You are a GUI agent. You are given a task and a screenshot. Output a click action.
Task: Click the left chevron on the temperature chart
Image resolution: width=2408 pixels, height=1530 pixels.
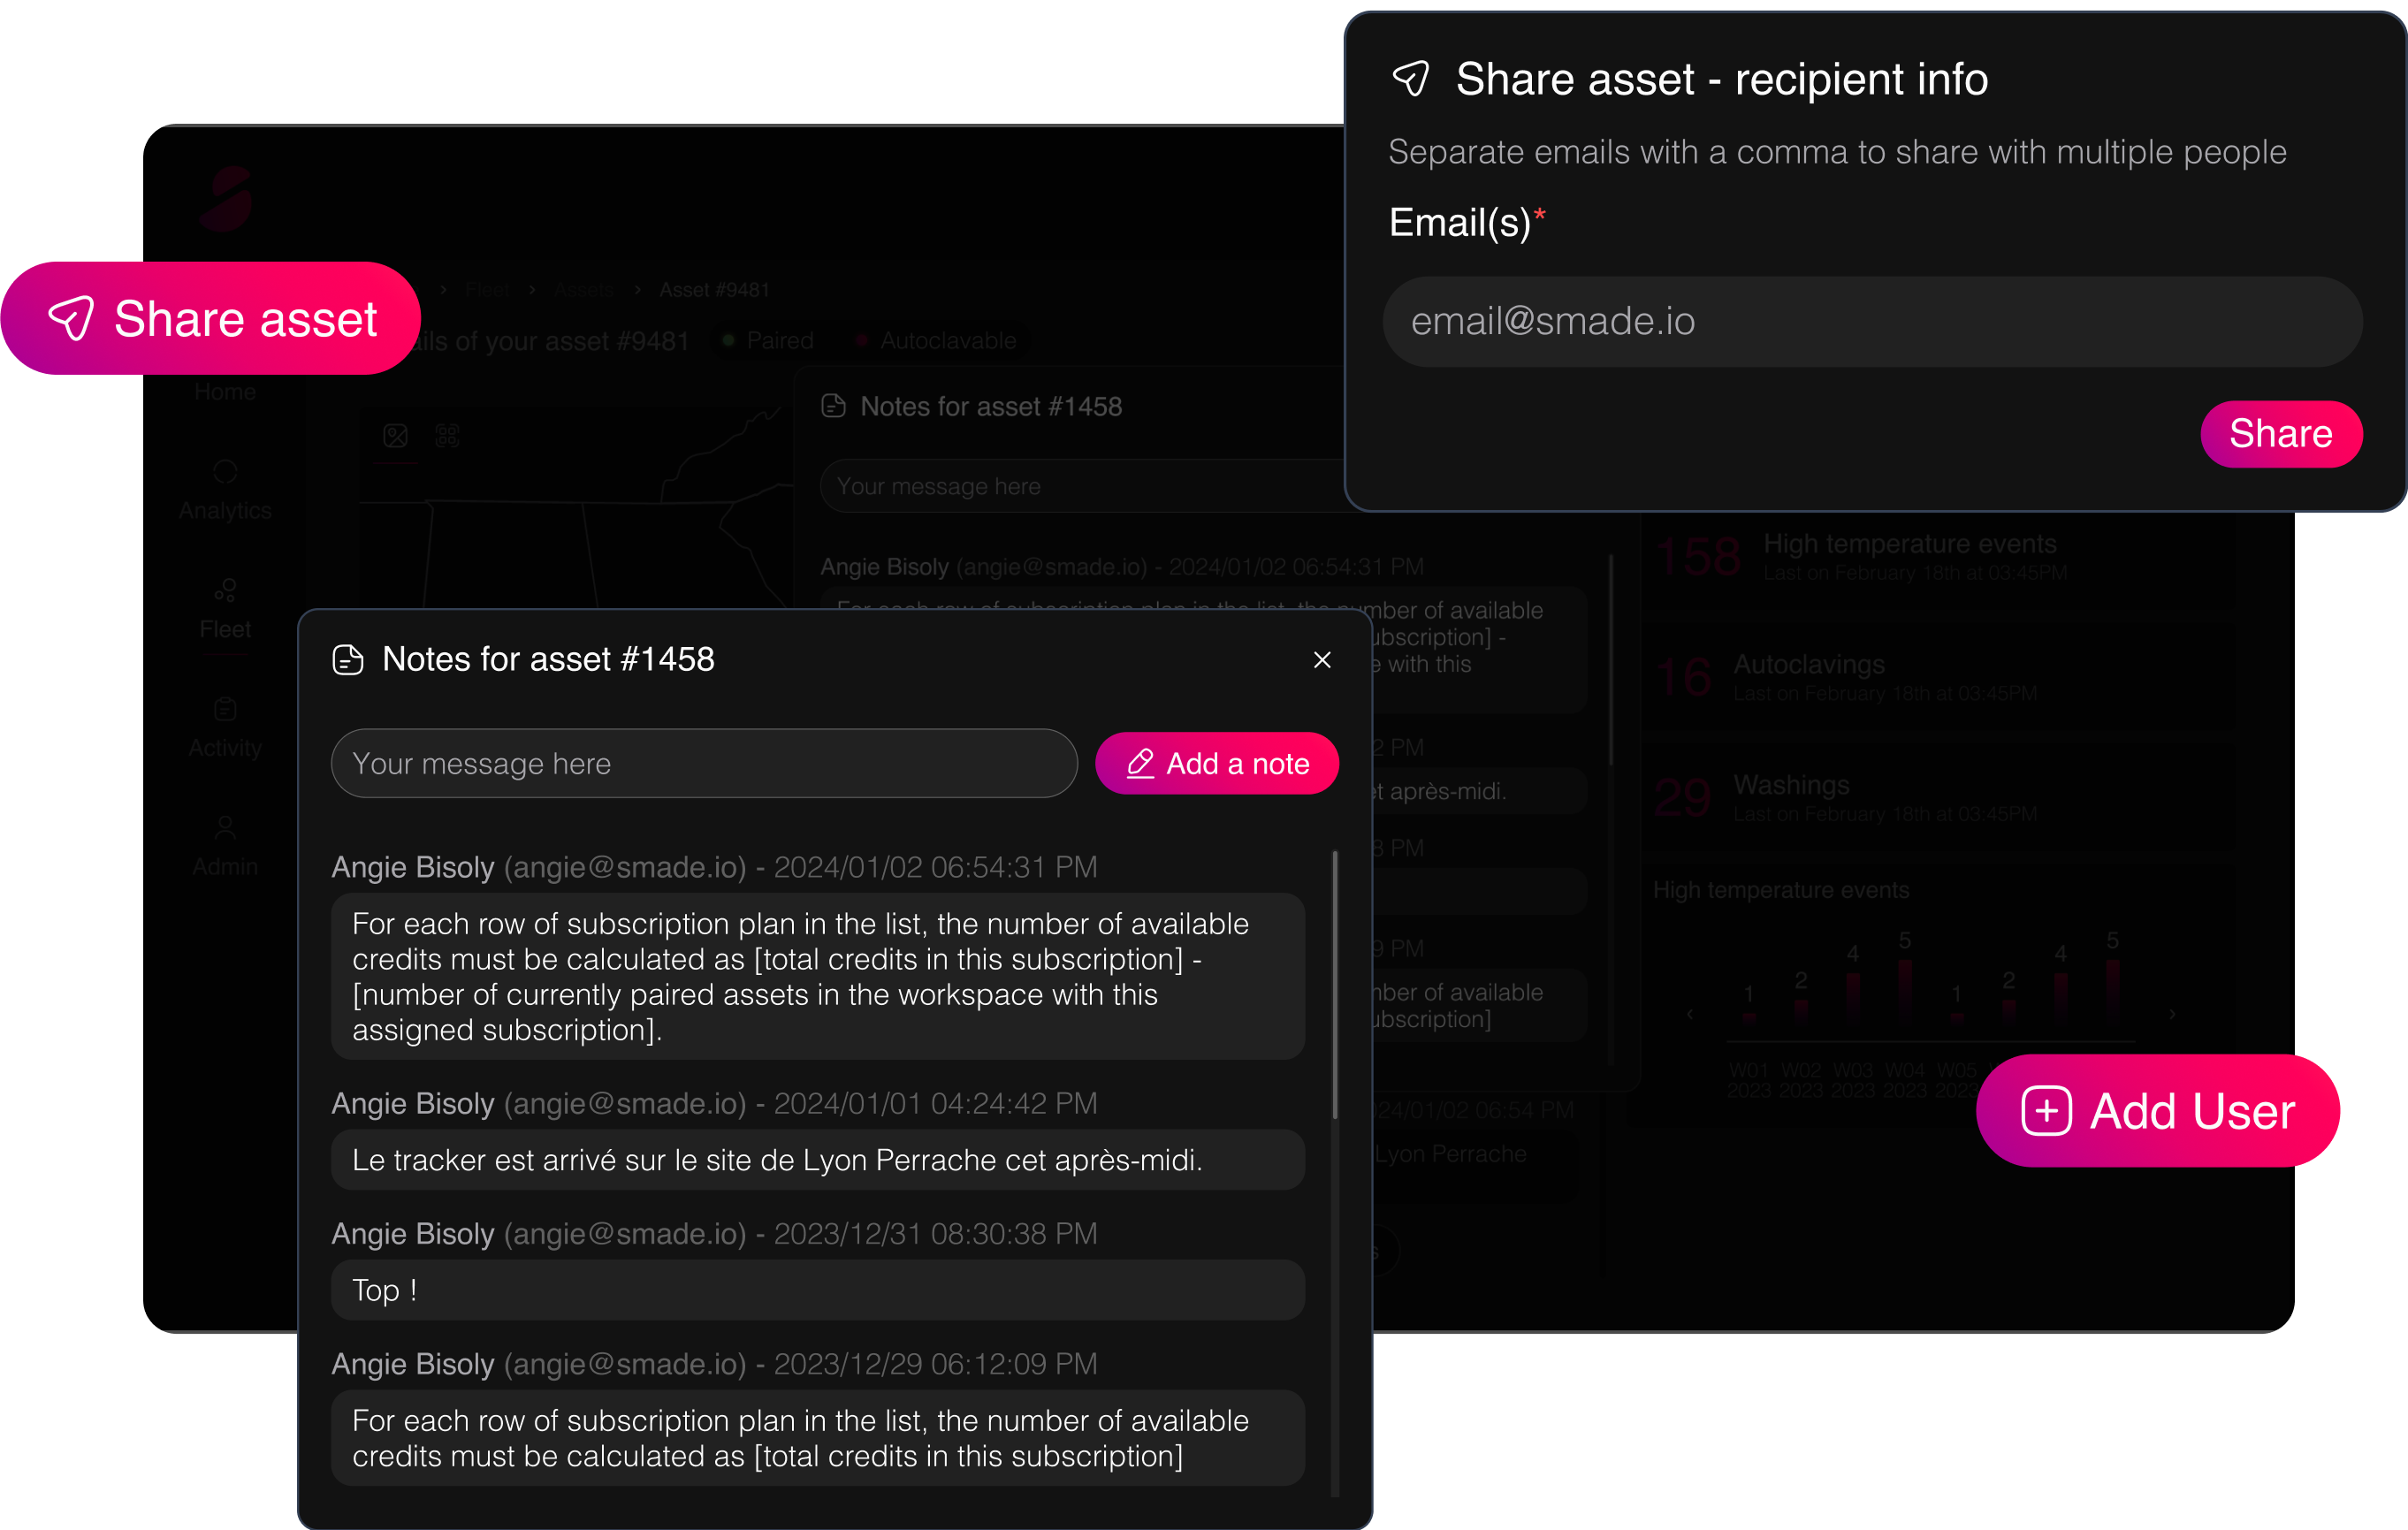[x=1690, y=1013]
